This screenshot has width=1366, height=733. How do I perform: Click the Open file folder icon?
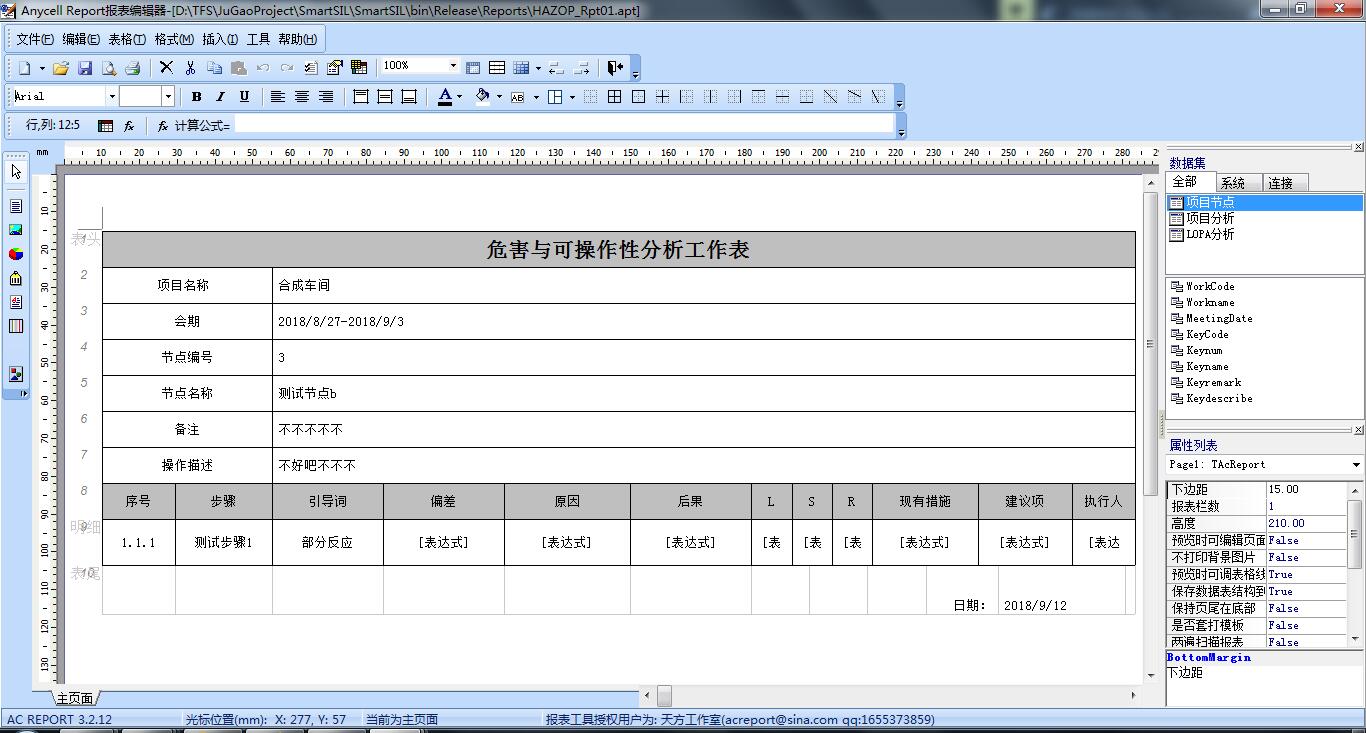point(61,68)
